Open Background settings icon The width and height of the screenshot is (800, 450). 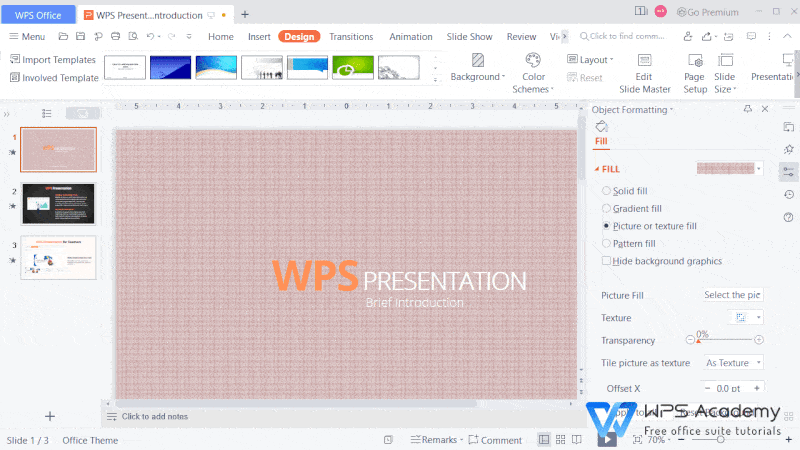(x=478, y=60)
